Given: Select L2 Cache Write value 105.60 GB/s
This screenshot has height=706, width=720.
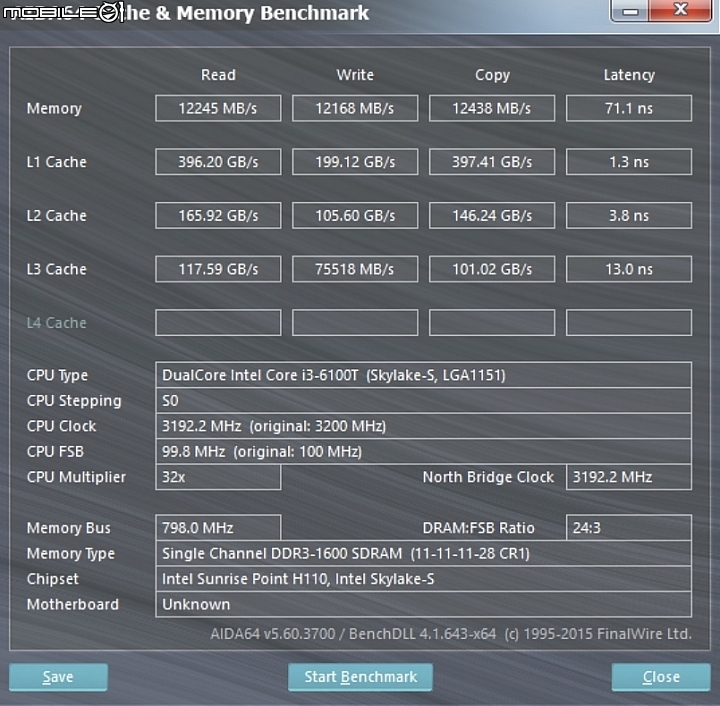Looking at the screenshot, I should pos(355,215).
